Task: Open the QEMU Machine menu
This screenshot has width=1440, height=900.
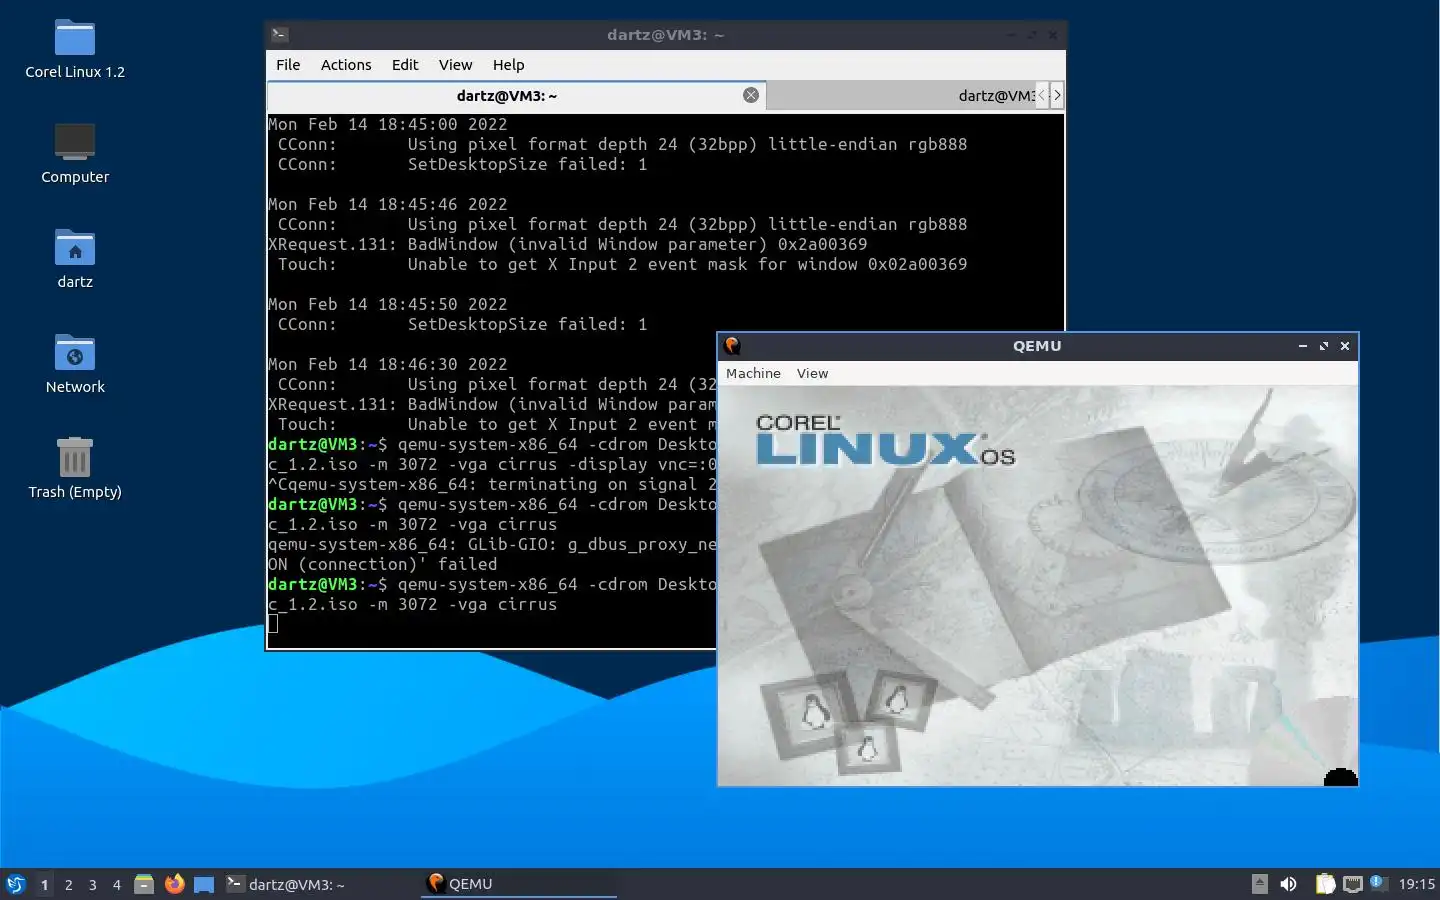Action: 753,373
